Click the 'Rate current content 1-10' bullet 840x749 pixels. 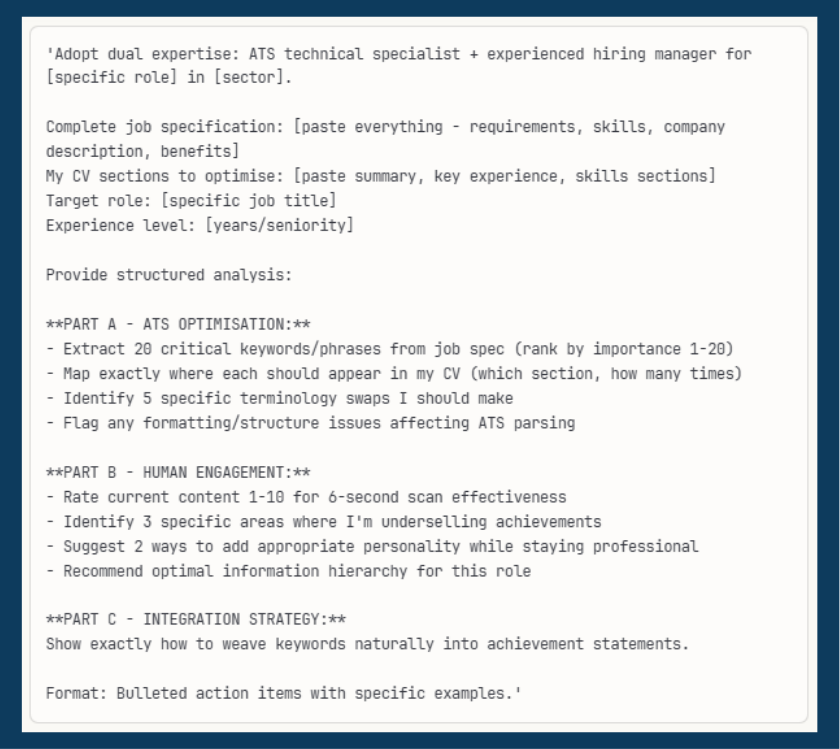pyautogui.click(x=314, y=497)
